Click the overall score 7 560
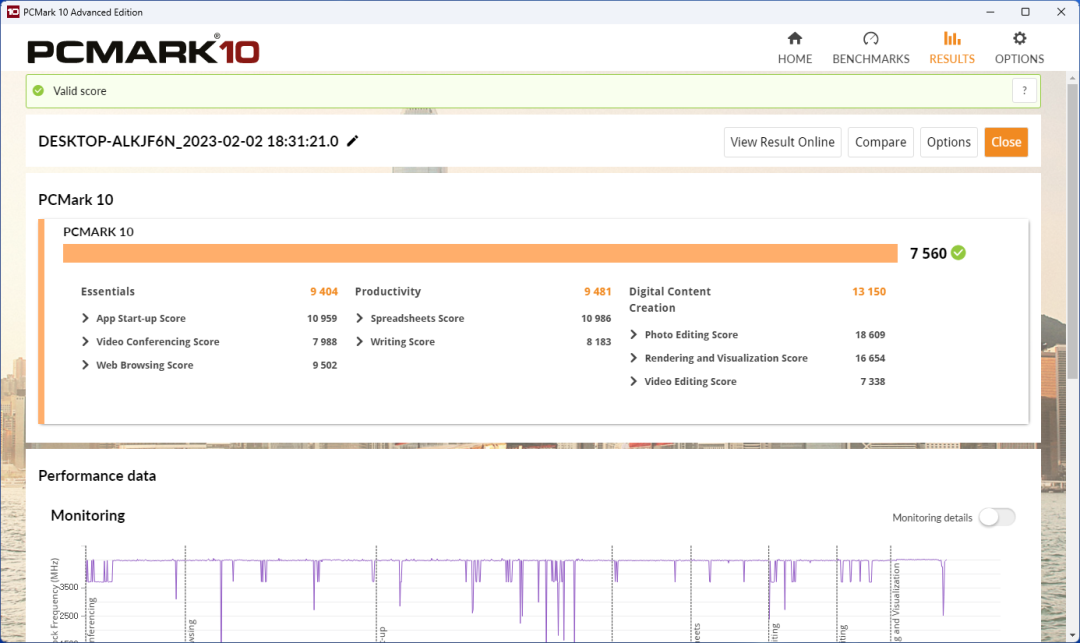Screen dimensions: 1080x643 pyautogui.click(x=928, y=253)
